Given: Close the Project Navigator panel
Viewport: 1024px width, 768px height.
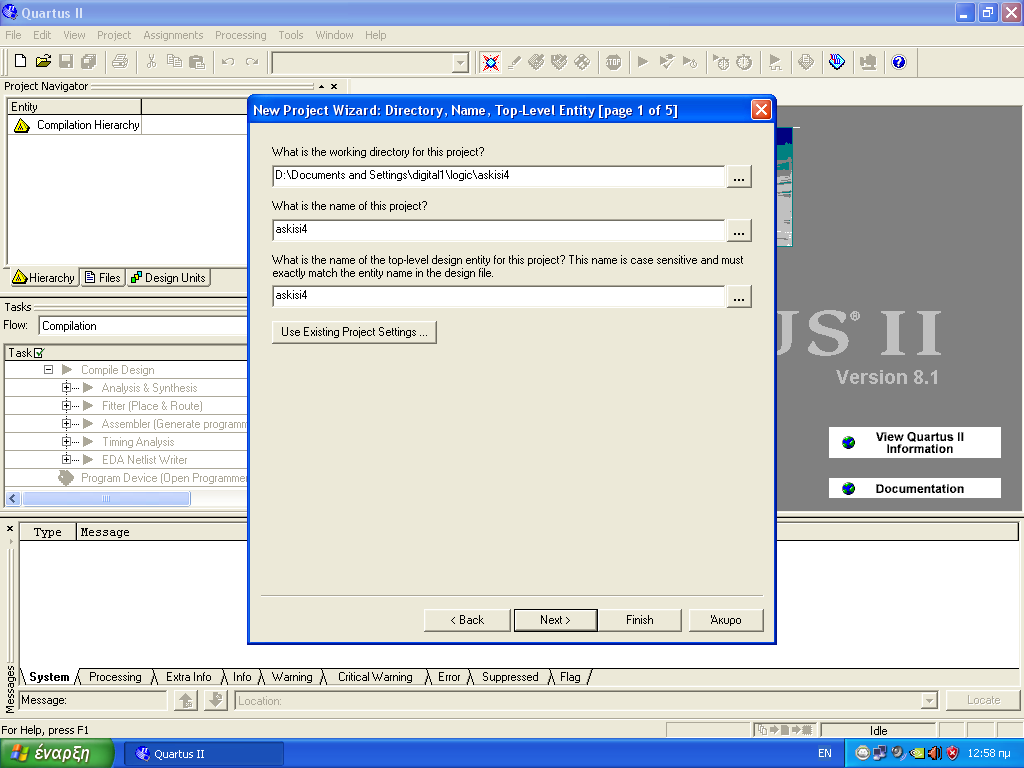Looking at the screenshot, I should [334, 86].
